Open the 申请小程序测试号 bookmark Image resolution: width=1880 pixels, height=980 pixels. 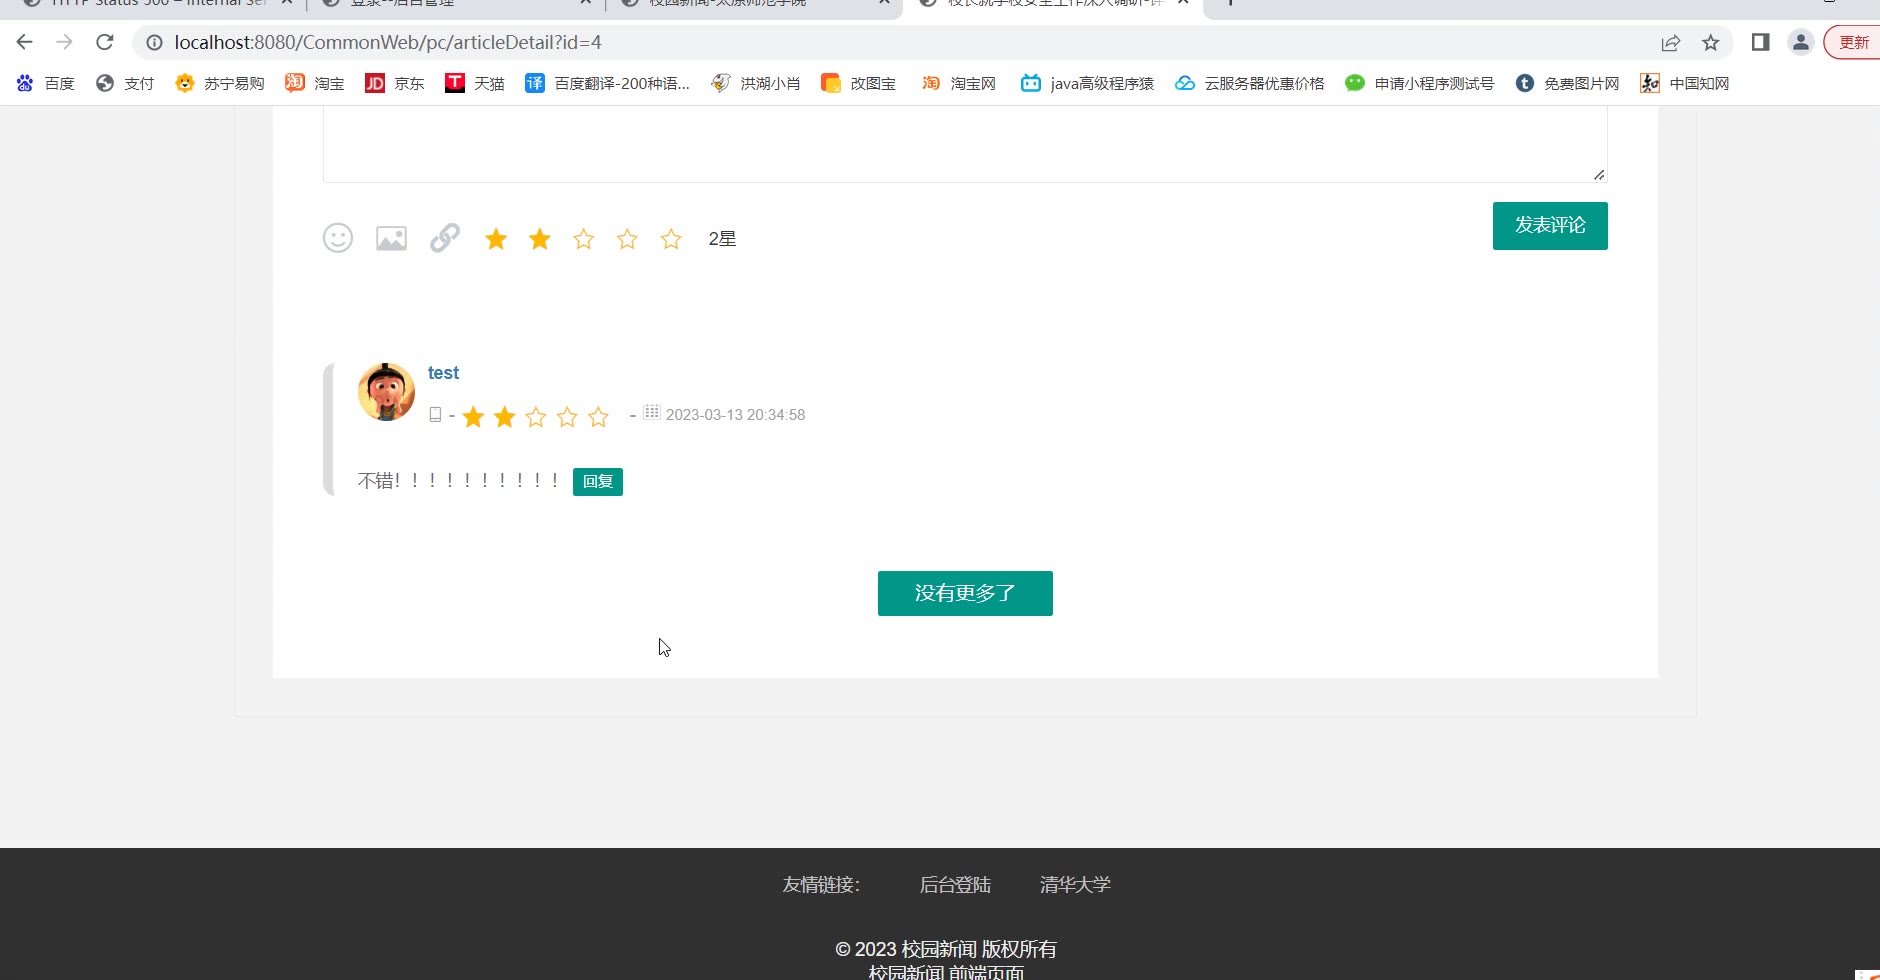1420,83
